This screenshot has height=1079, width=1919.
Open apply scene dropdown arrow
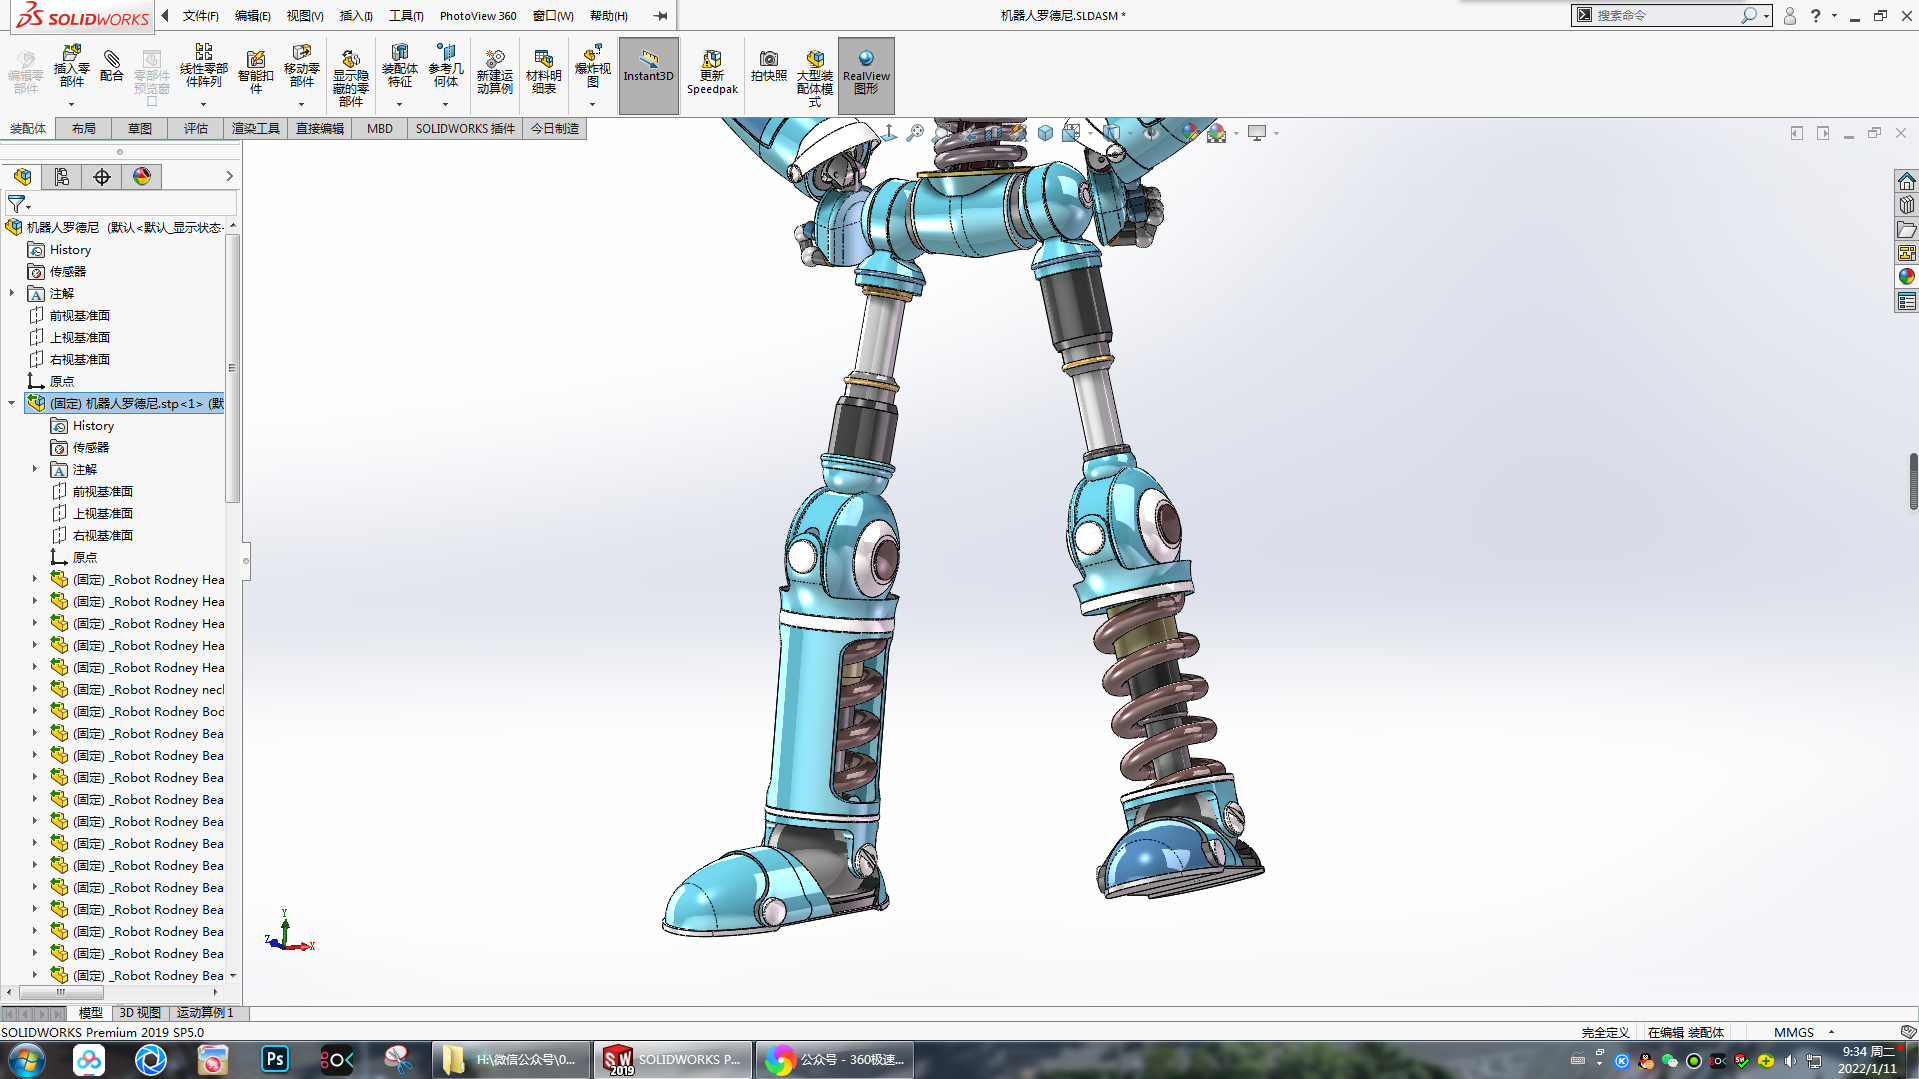coord(1237,133)
